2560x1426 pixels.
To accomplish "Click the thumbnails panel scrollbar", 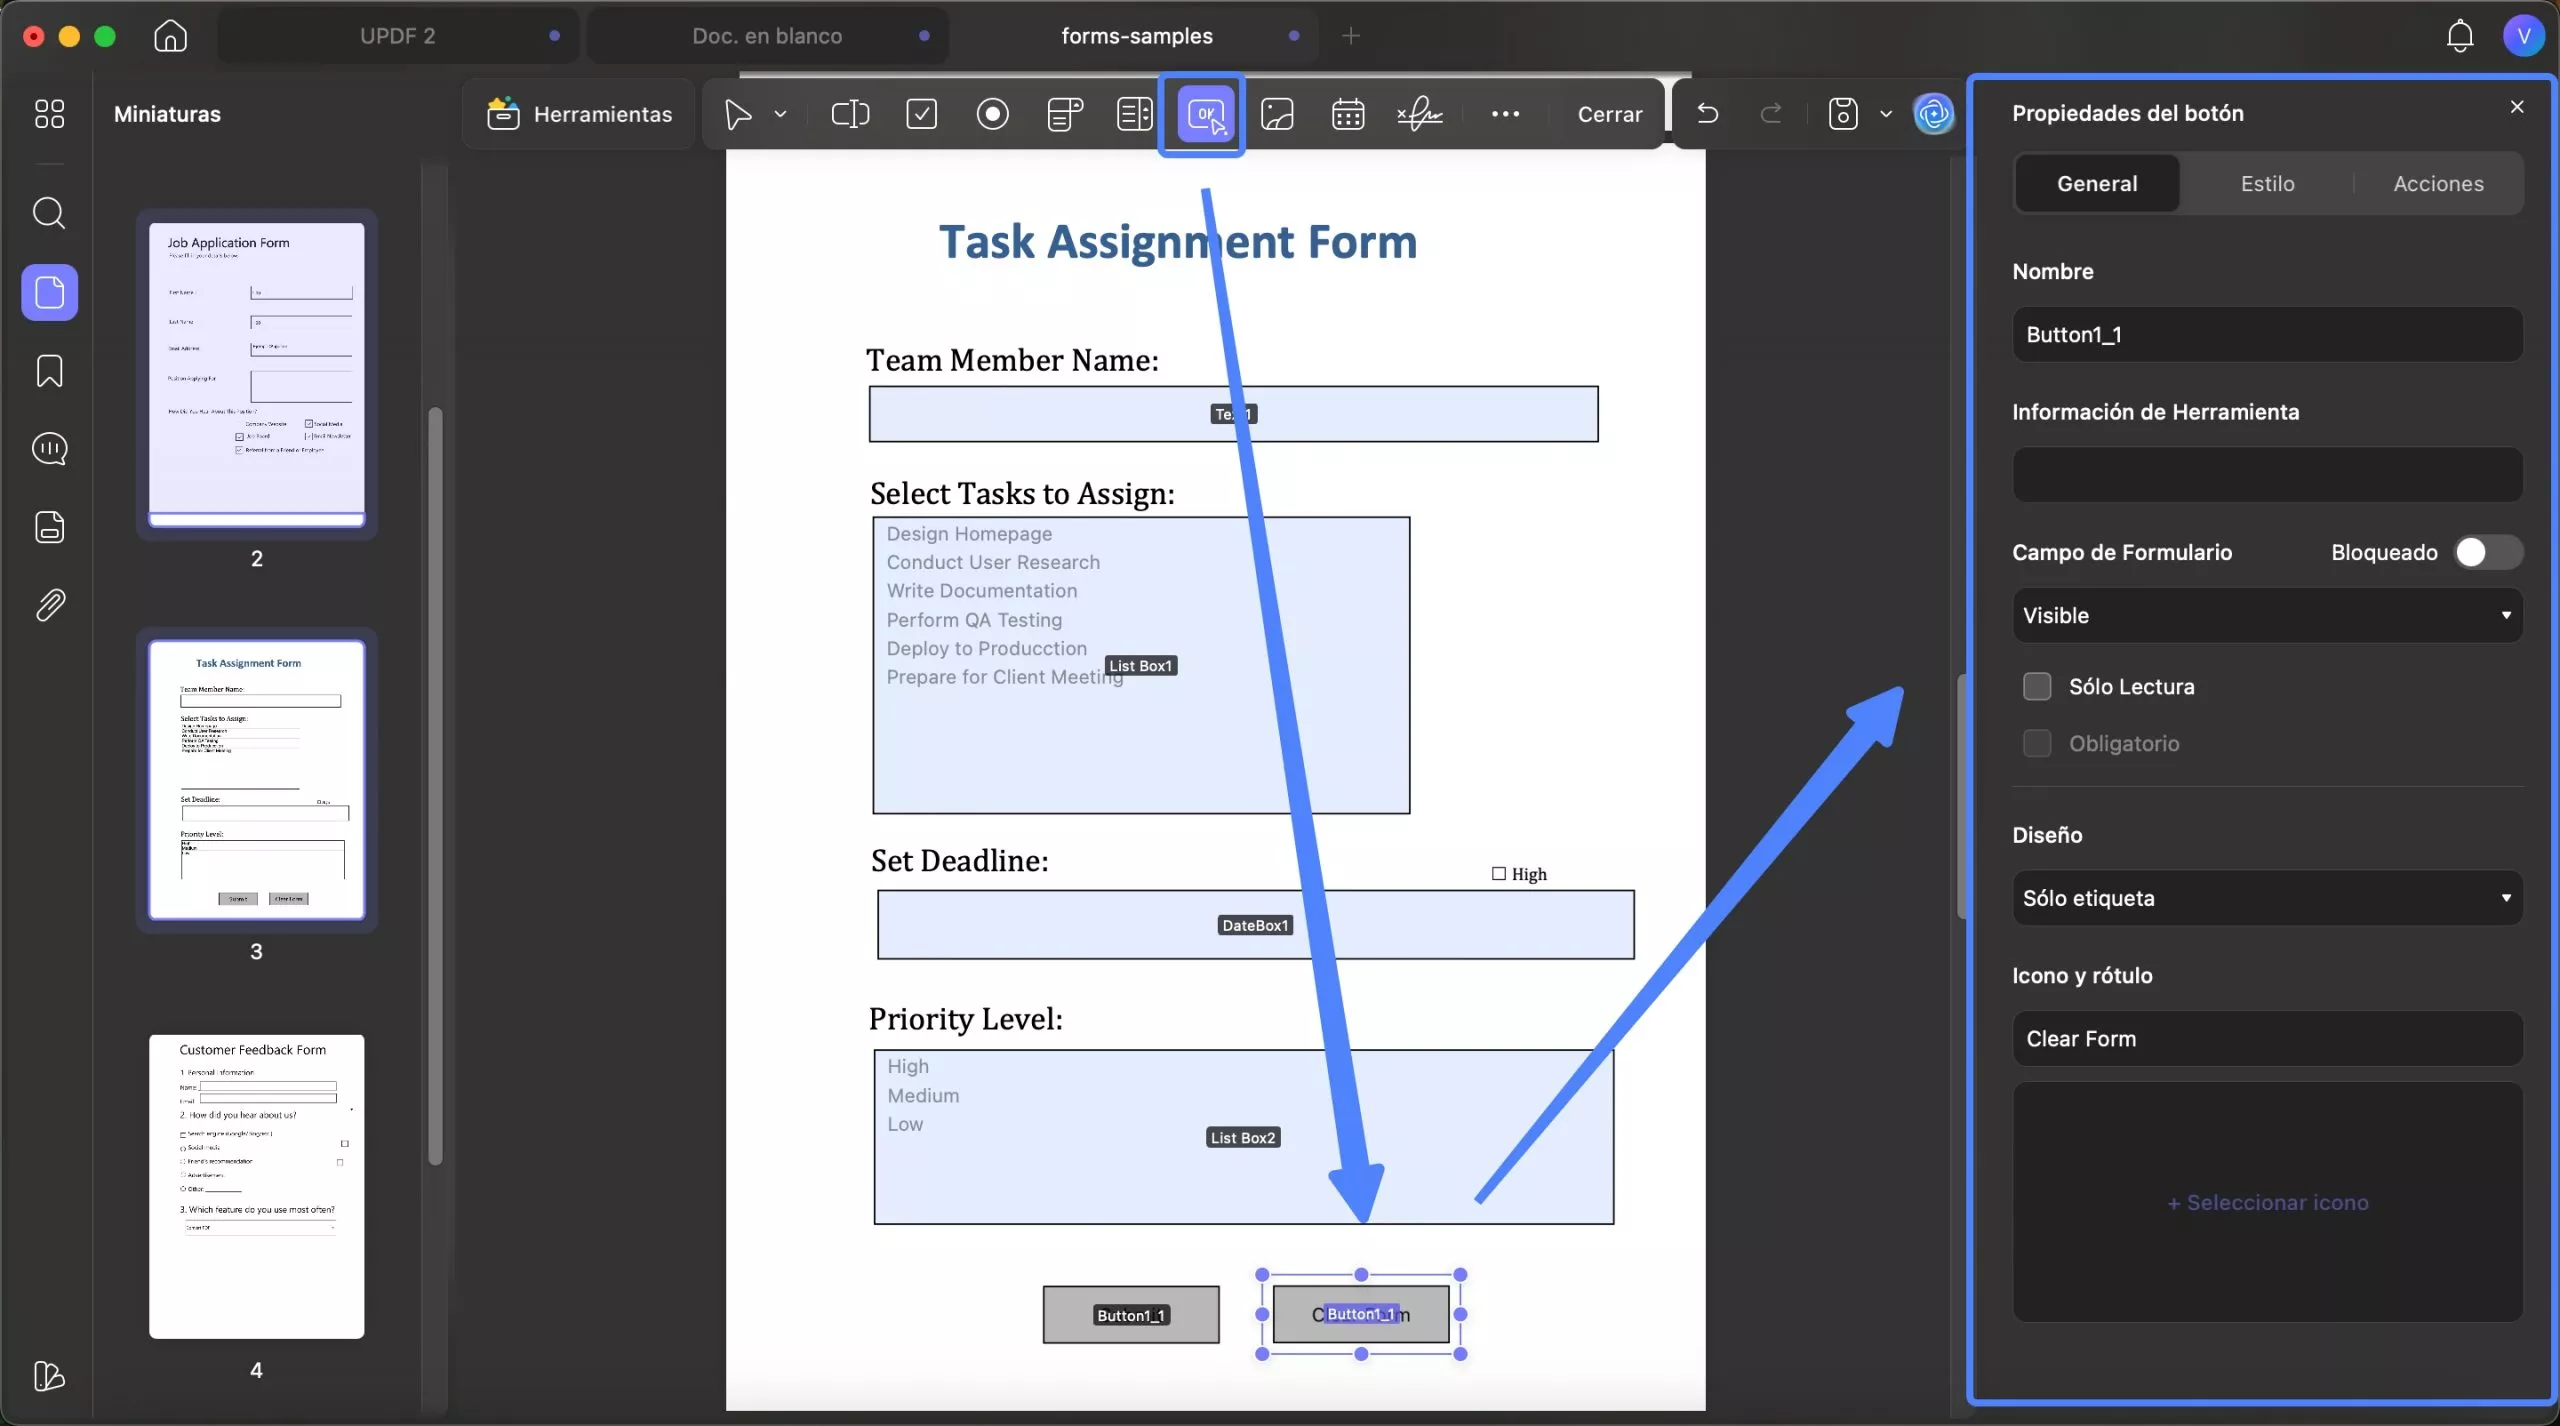I will [435, 786].
